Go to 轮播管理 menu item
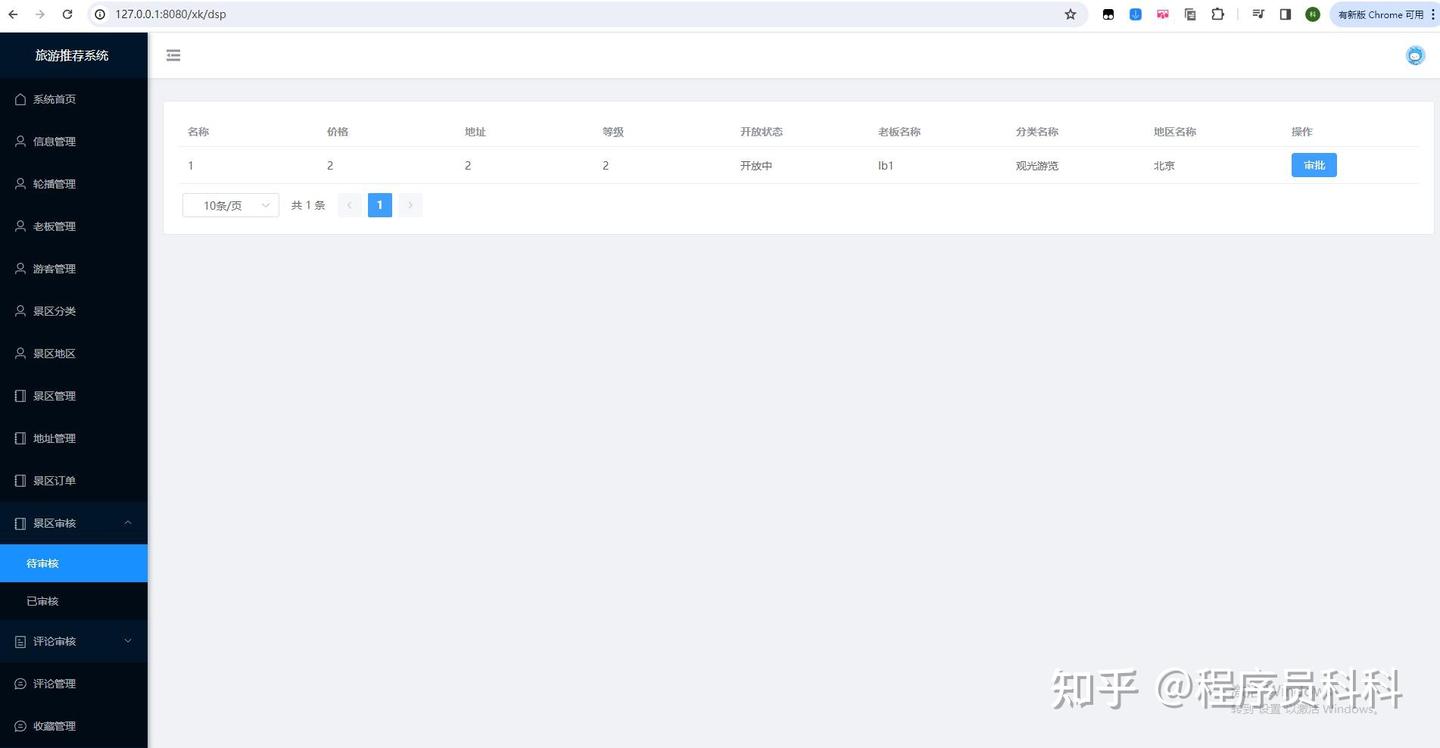The height and width of the screenshot is (748, 1440). pos(74,184)
